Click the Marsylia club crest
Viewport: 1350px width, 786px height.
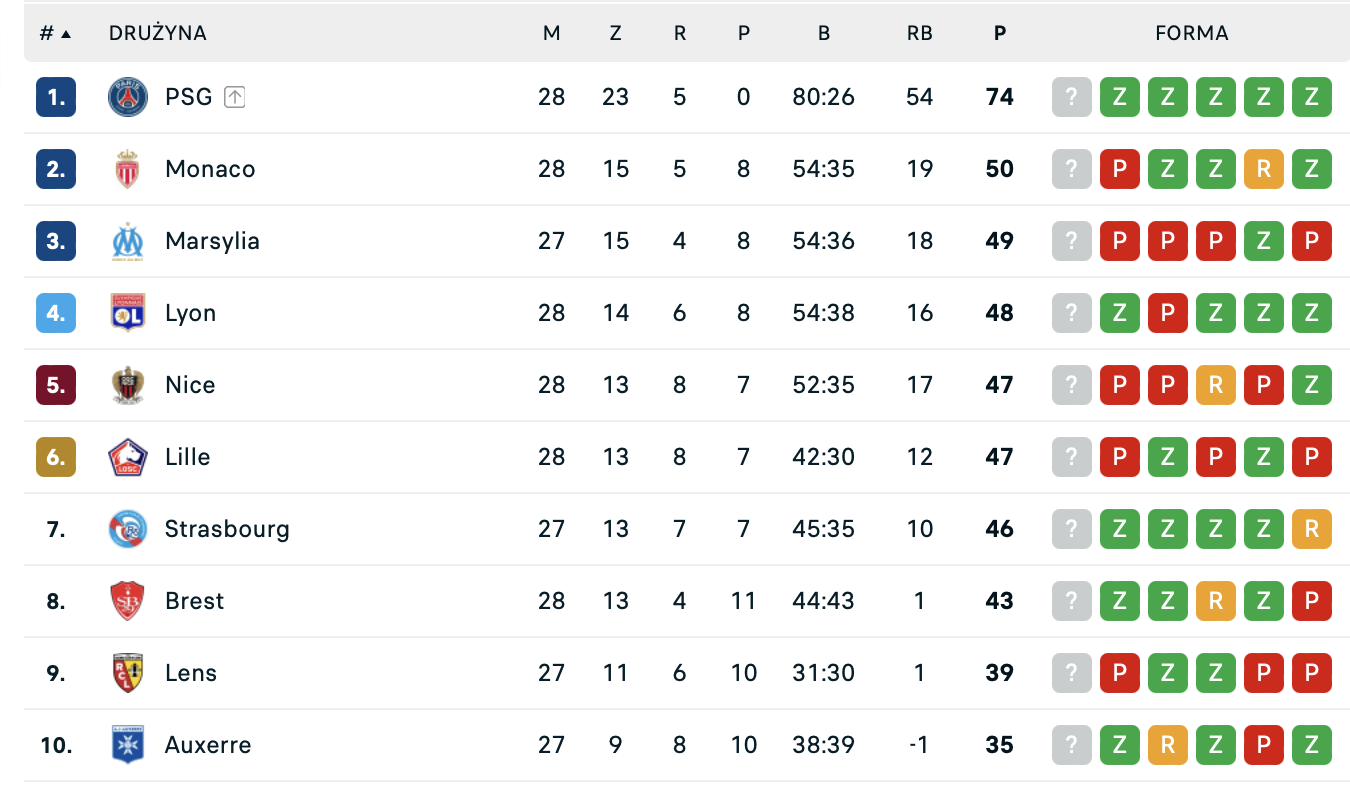coord(127,241)
